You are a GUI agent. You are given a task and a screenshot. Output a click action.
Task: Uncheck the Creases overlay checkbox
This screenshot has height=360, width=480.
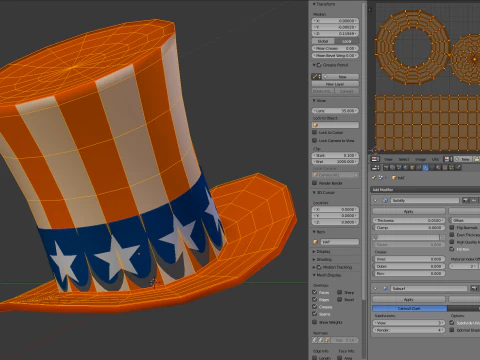(x=314, y=307)
